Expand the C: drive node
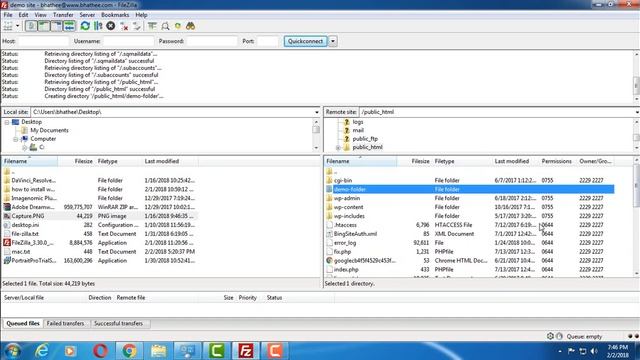 tap(24, 147)
